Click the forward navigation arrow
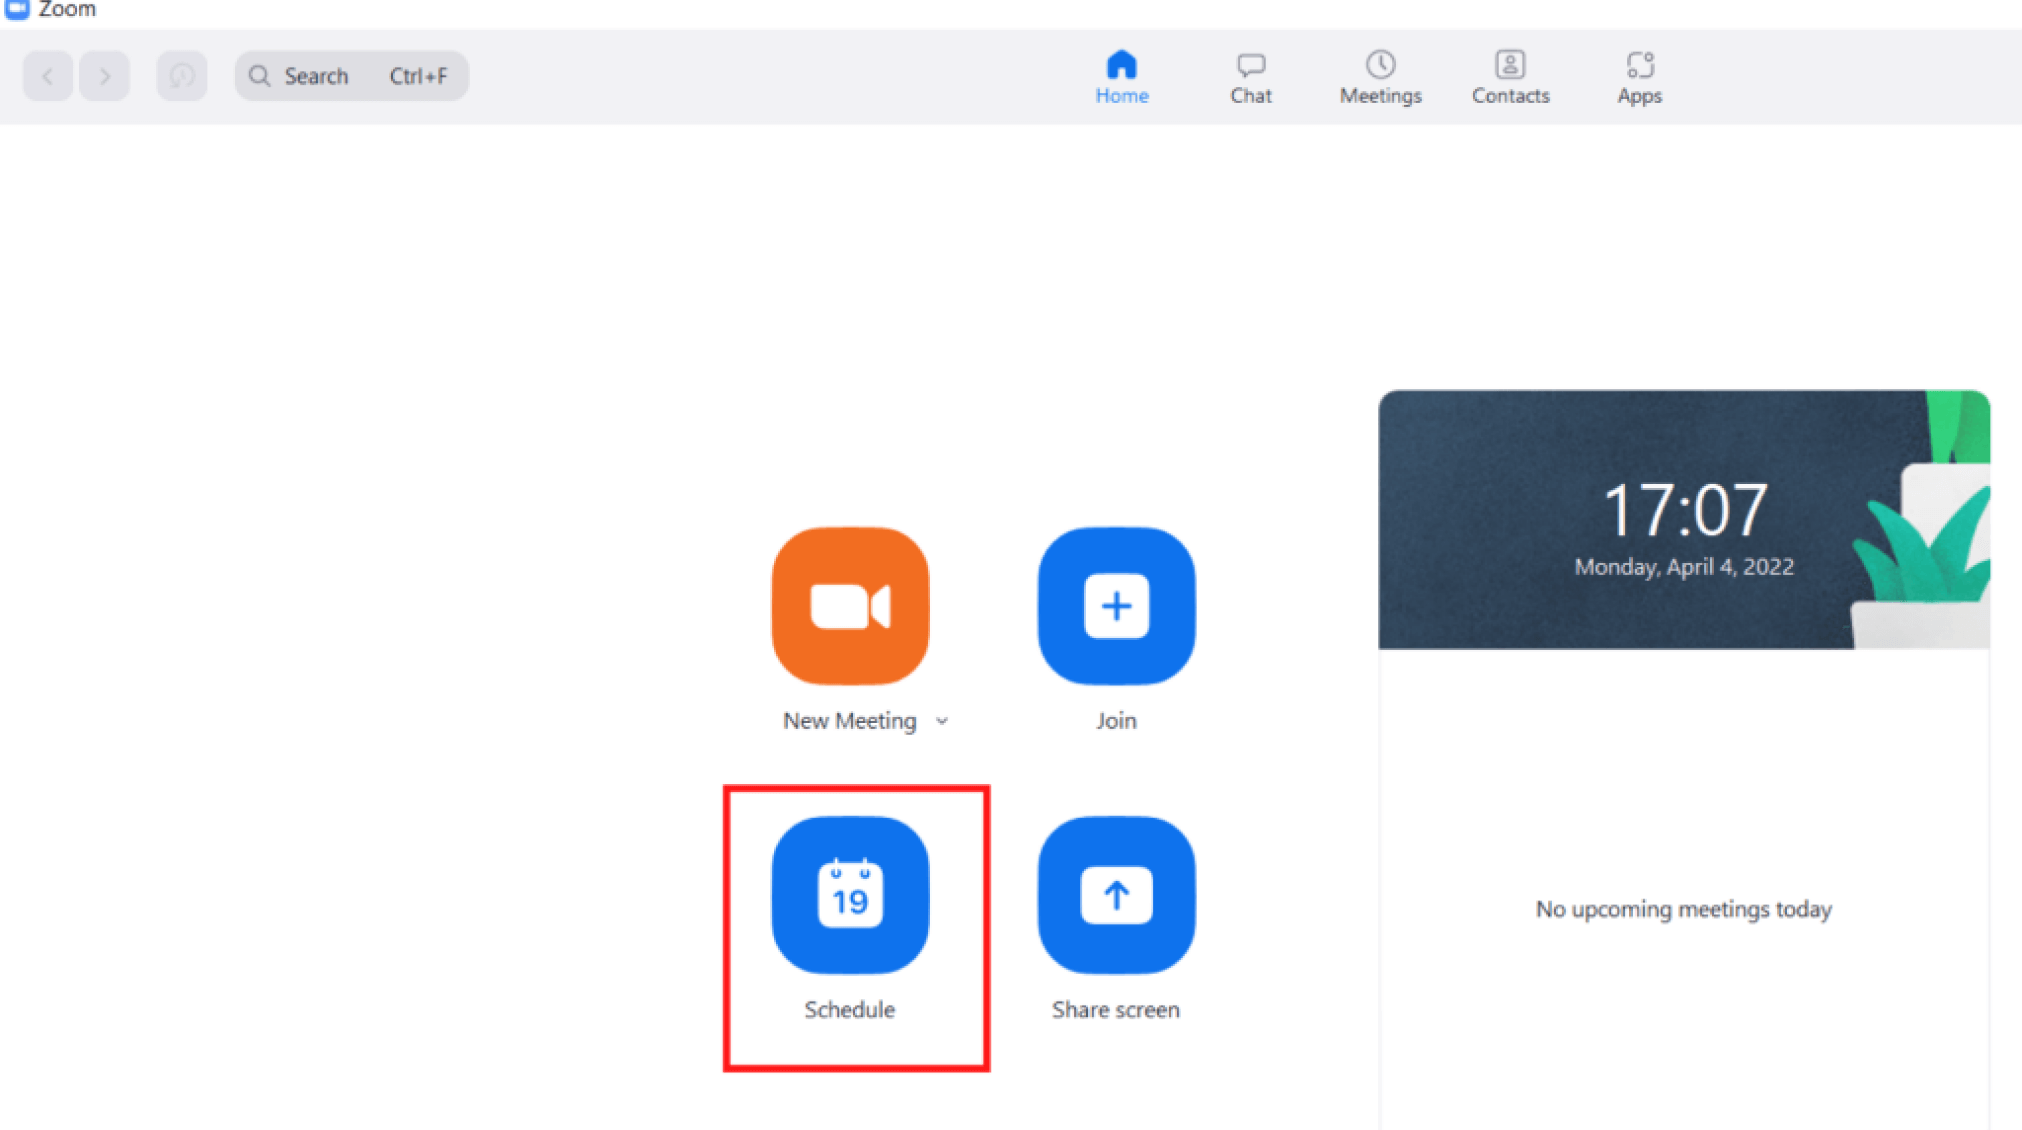This screenshot has width=2022, height=1130. [104, 75]
